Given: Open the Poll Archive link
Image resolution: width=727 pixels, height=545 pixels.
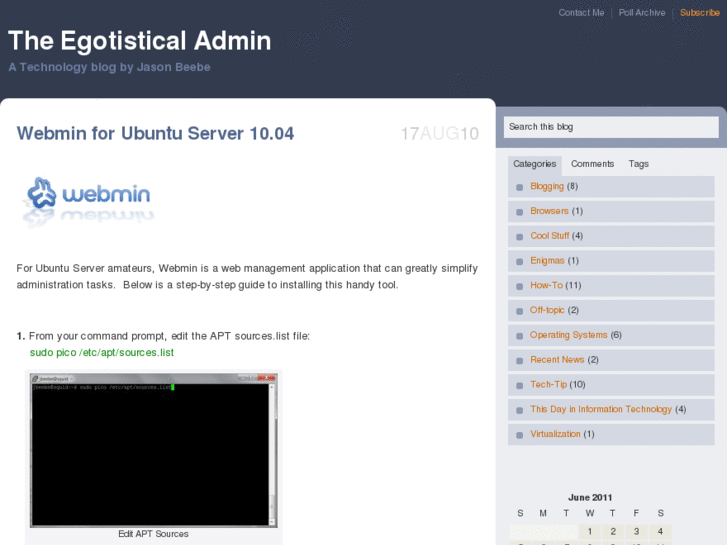Looking at the screenshot, I should (642, 13).
